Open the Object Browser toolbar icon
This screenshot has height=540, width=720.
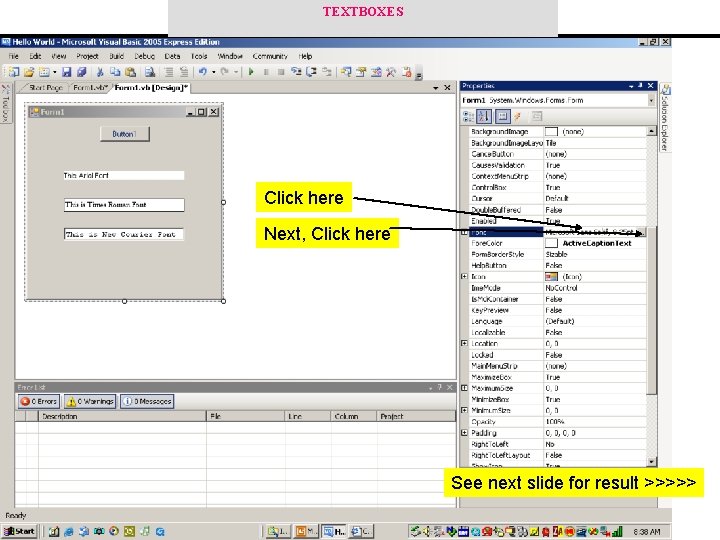tap(377, 72)
